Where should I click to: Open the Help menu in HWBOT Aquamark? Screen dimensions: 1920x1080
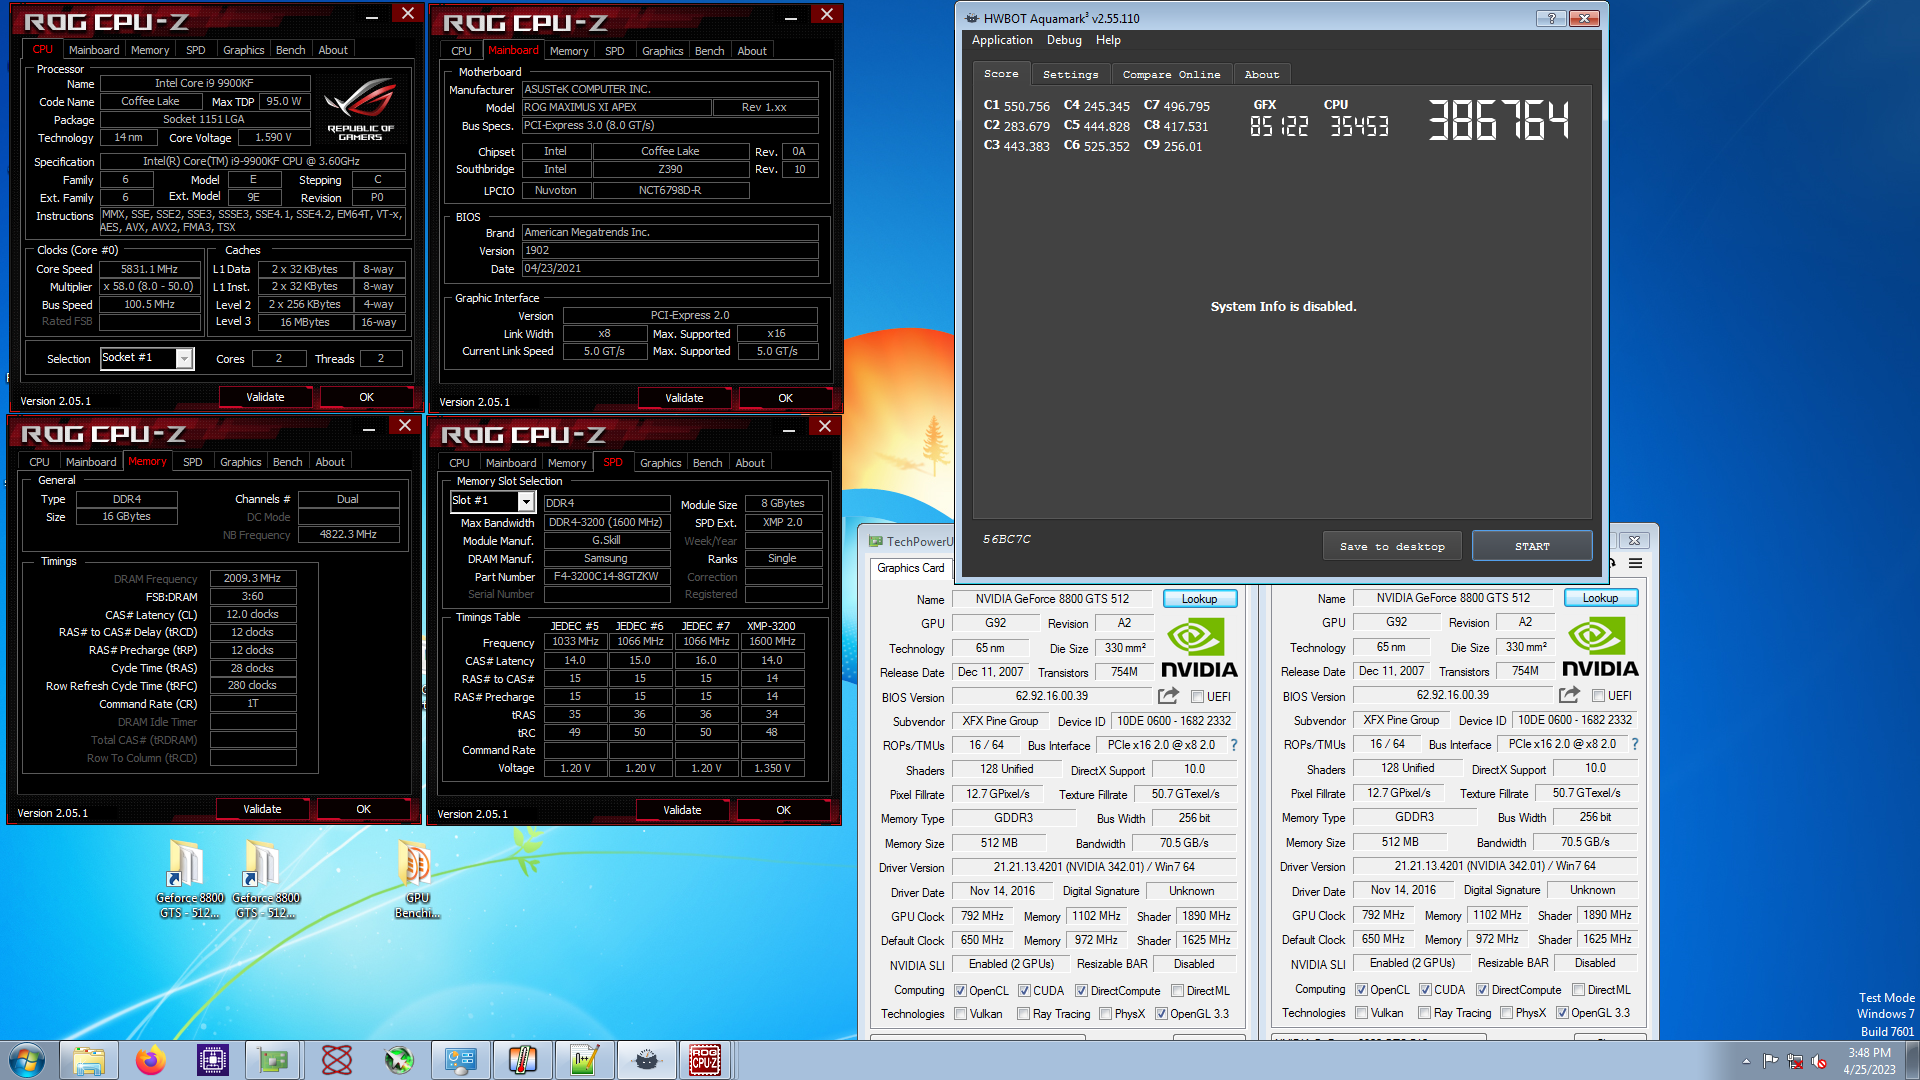[1108, 40]
